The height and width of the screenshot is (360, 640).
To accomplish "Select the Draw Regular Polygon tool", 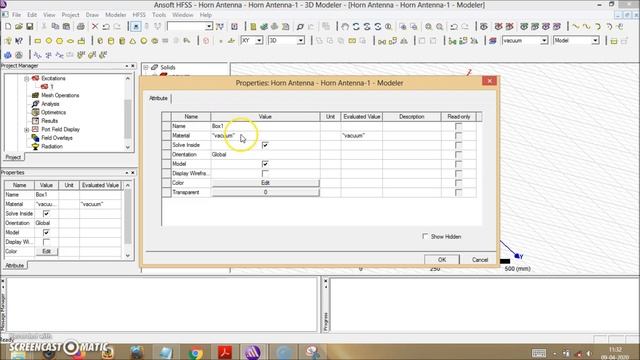I will pos(60,41).
